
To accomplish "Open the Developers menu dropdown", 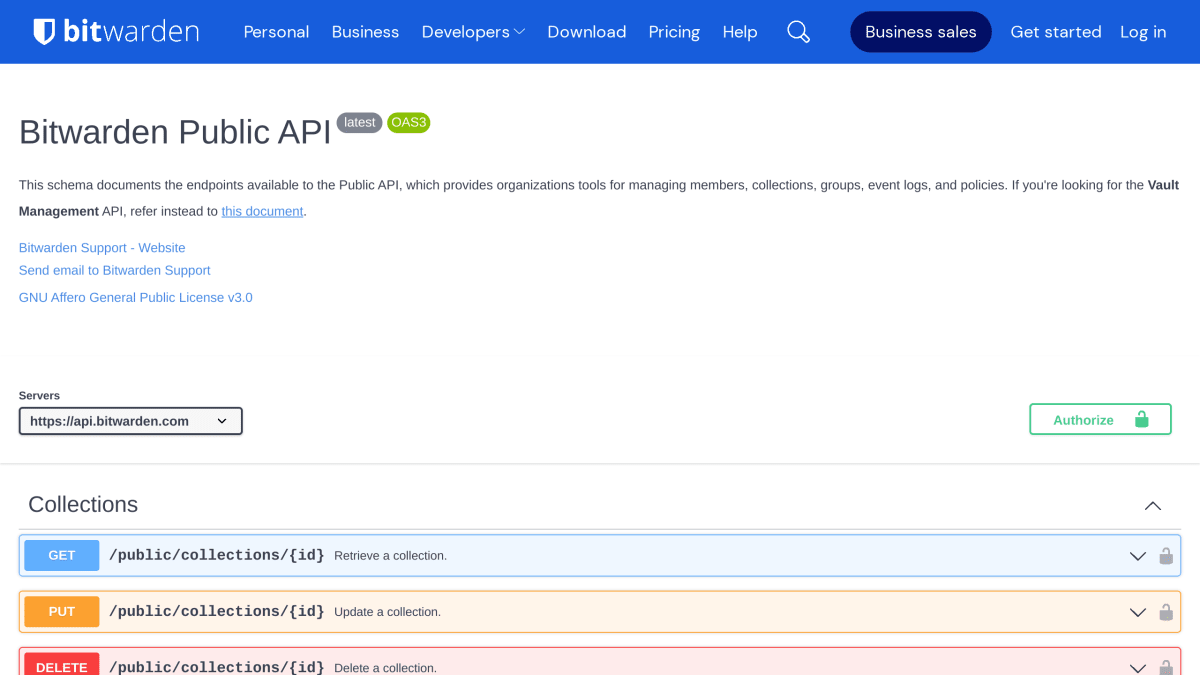I will (473, 32).
